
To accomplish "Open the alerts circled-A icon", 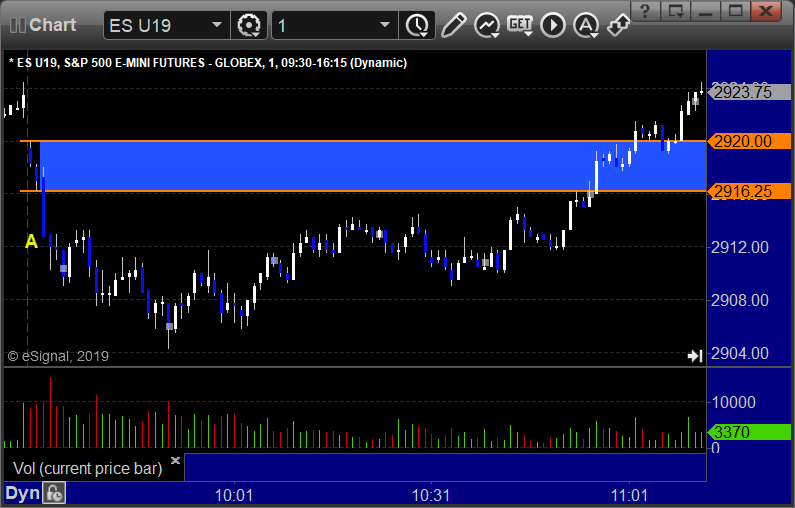I will coord(586,25).
